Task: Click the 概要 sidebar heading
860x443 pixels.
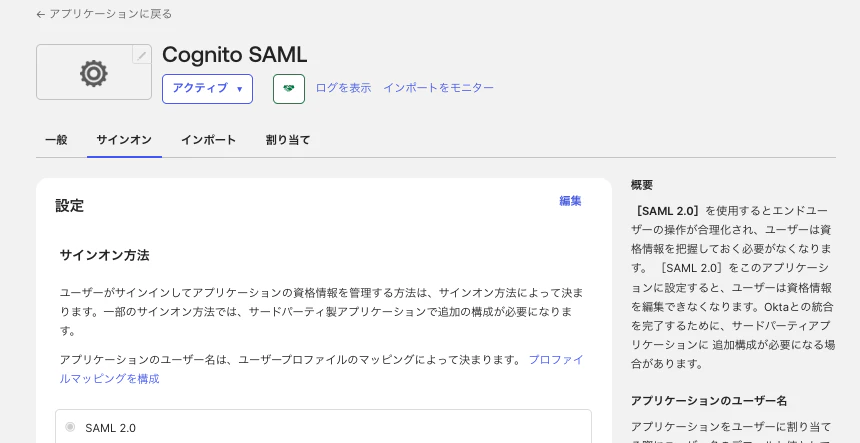Action: click(x=642, y=185)
